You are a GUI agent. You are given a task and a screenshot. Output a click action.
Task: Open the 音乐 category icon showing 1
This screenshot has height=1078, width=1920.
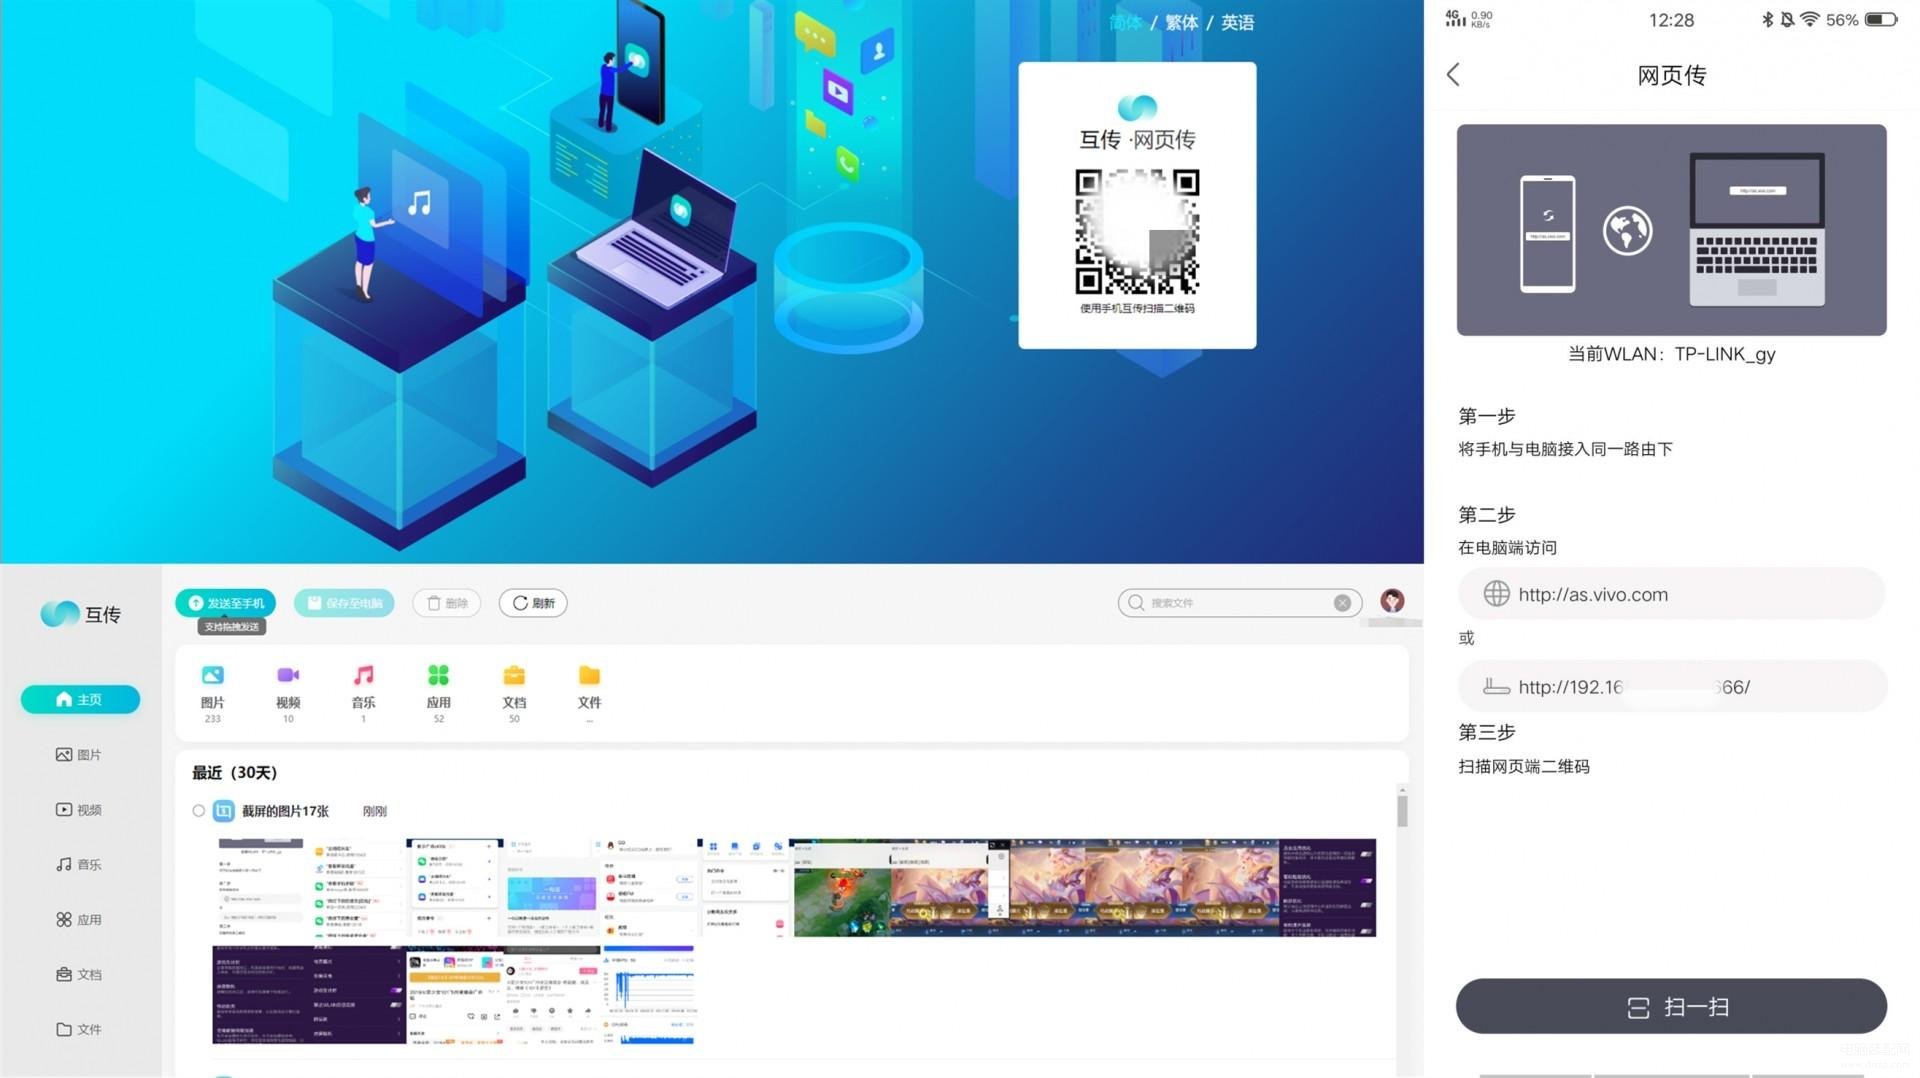click(x=363, y=676)
